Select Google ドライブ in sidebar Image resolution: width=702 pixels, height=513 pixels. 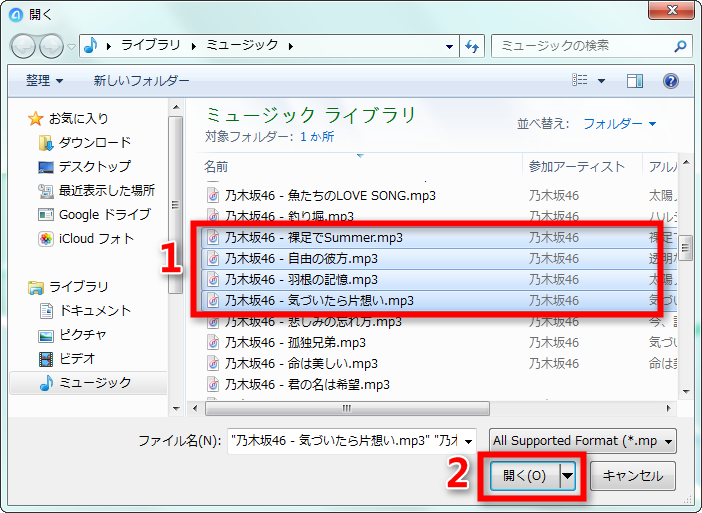pos(105,214)
